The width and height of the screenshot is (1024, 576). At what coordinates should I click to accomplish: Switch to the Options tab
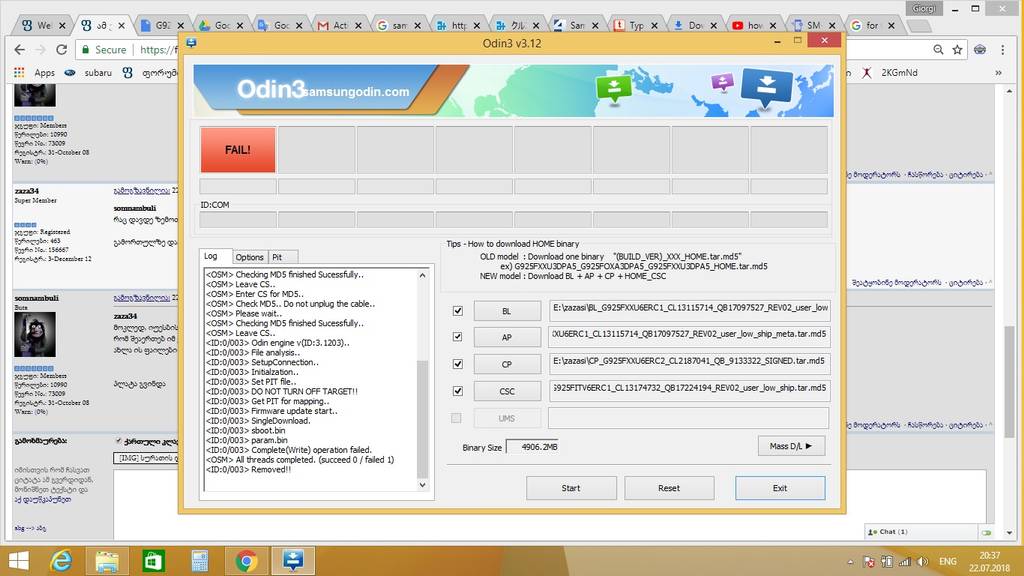(250, 257)
